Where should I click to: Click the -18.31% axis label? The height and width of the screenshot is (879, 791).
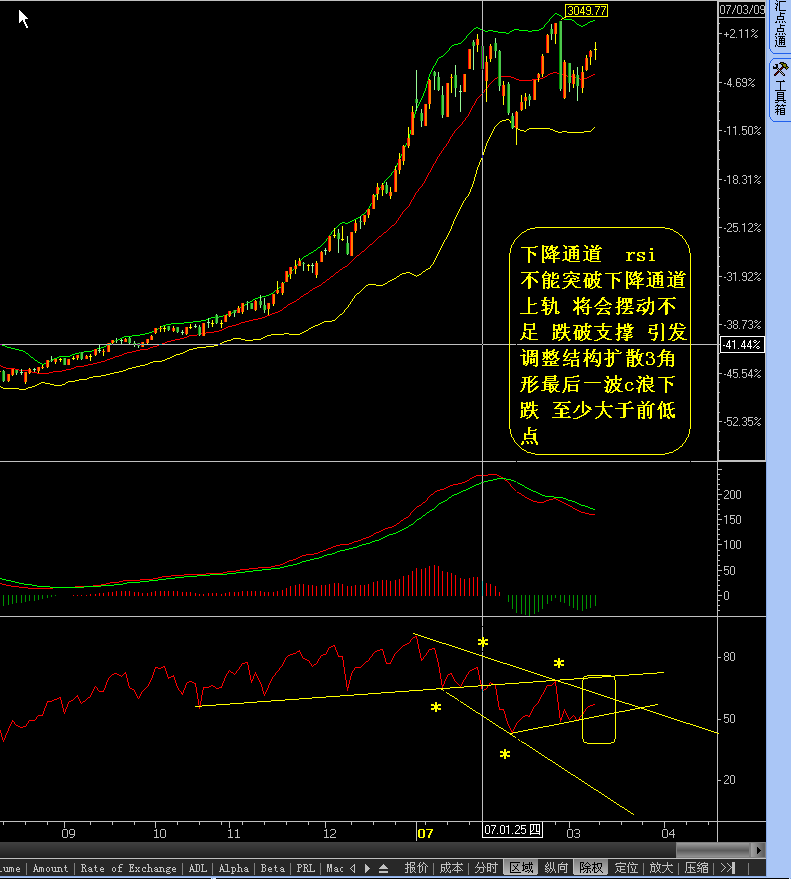point(742,180)
